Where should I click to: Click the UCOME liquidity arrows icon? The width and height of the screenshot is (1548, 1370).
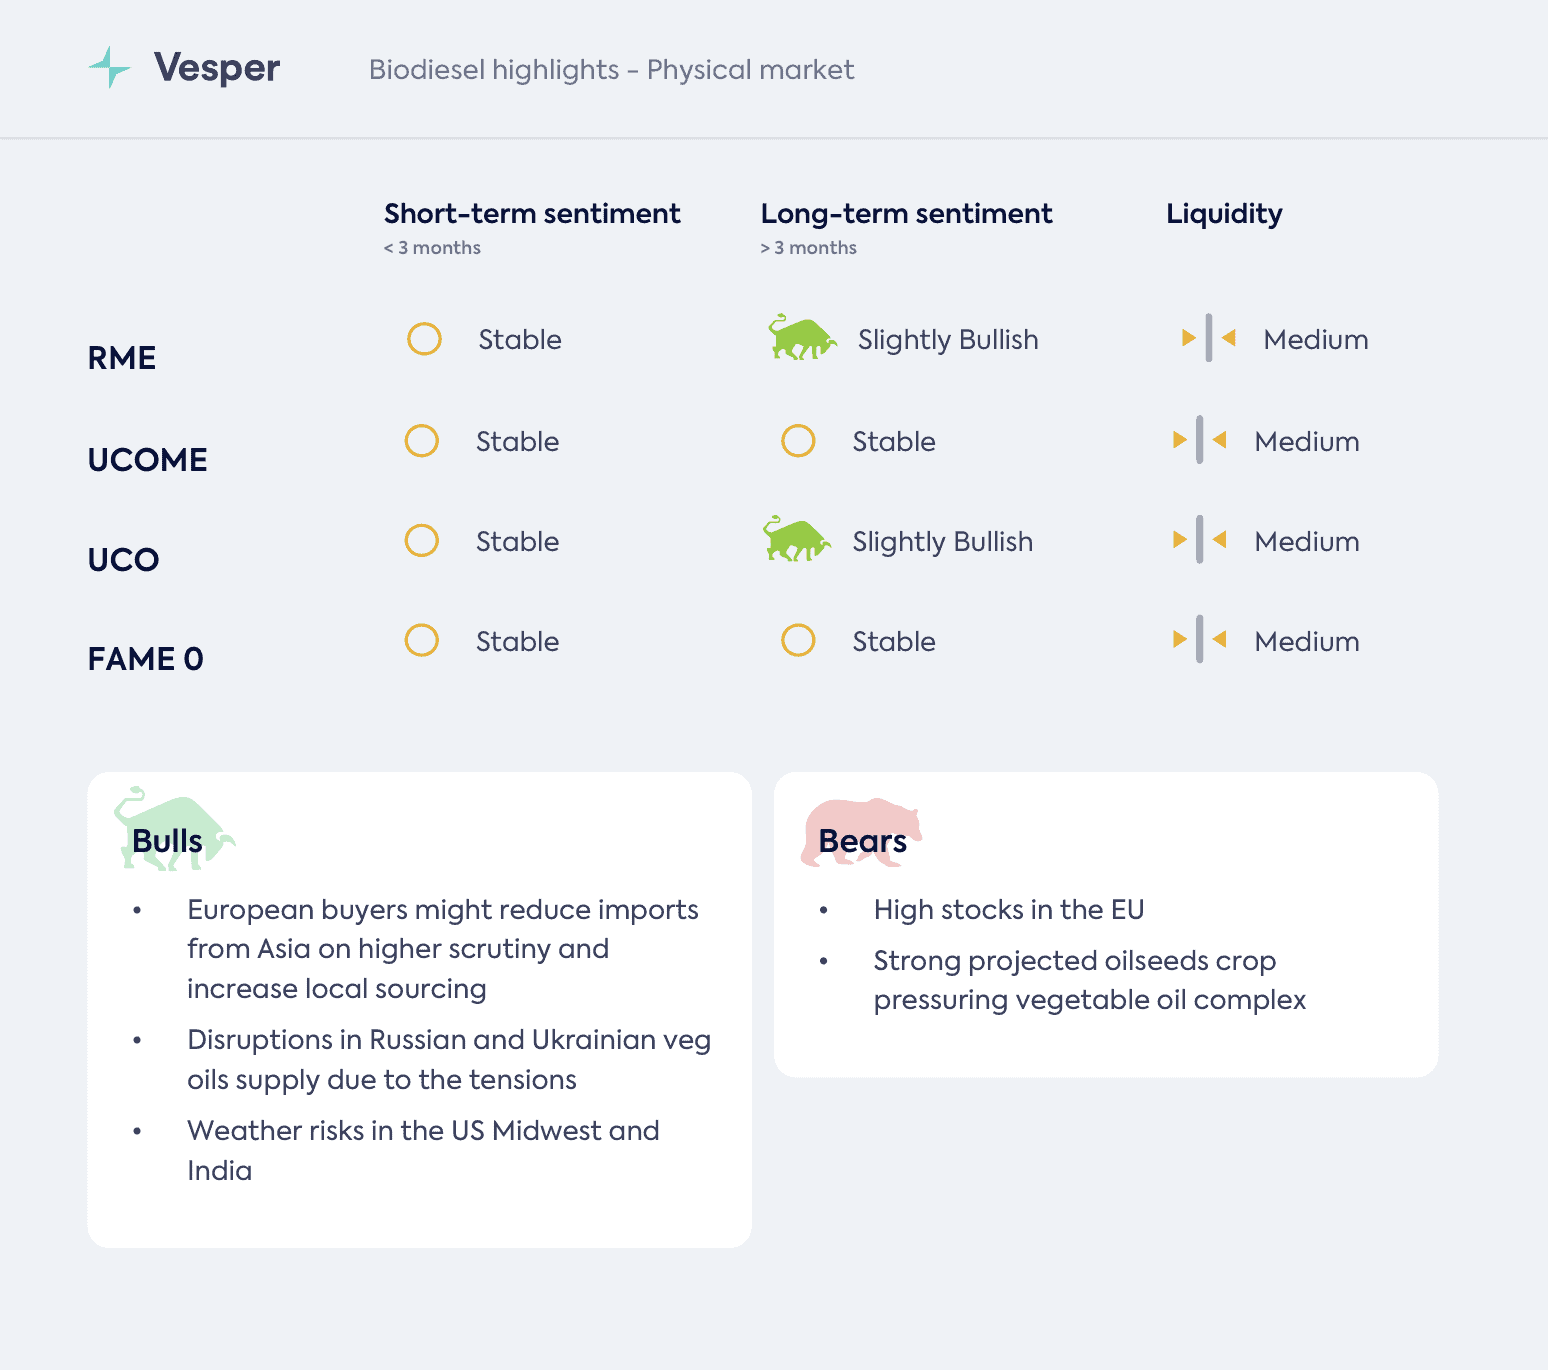coord(1200,440)
